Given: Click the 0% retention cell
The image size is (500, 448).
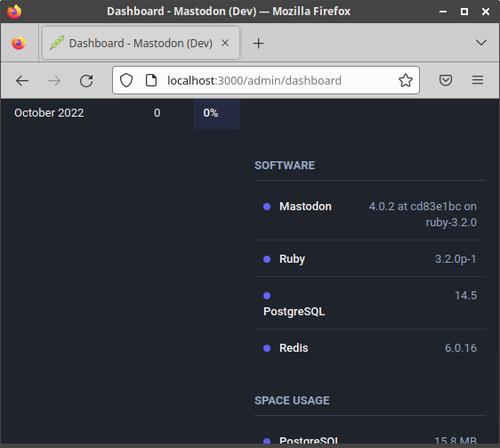Looking at the screenshot, I should pos(217,113).
